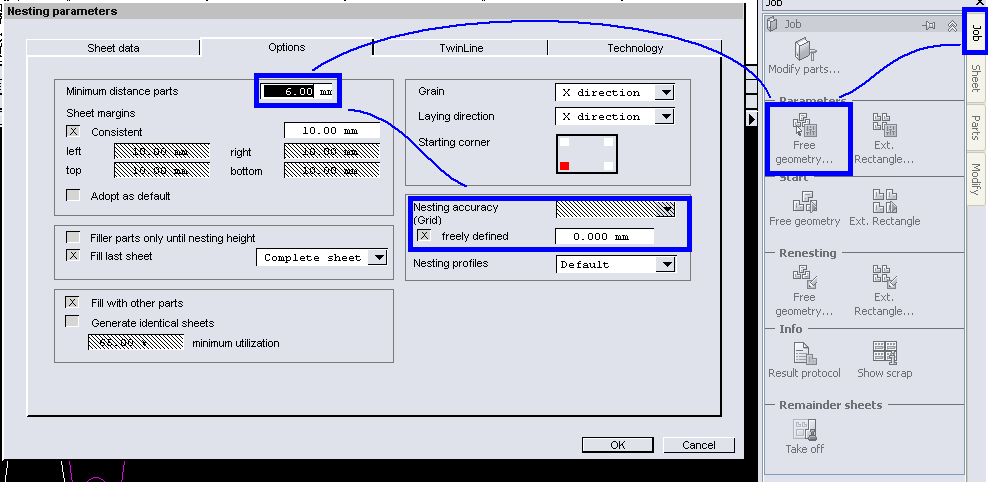Enable Filler parts only until nesting height
Image resolution: width=988 pixels, height=482 pixels.
click(x=73, y=238)
